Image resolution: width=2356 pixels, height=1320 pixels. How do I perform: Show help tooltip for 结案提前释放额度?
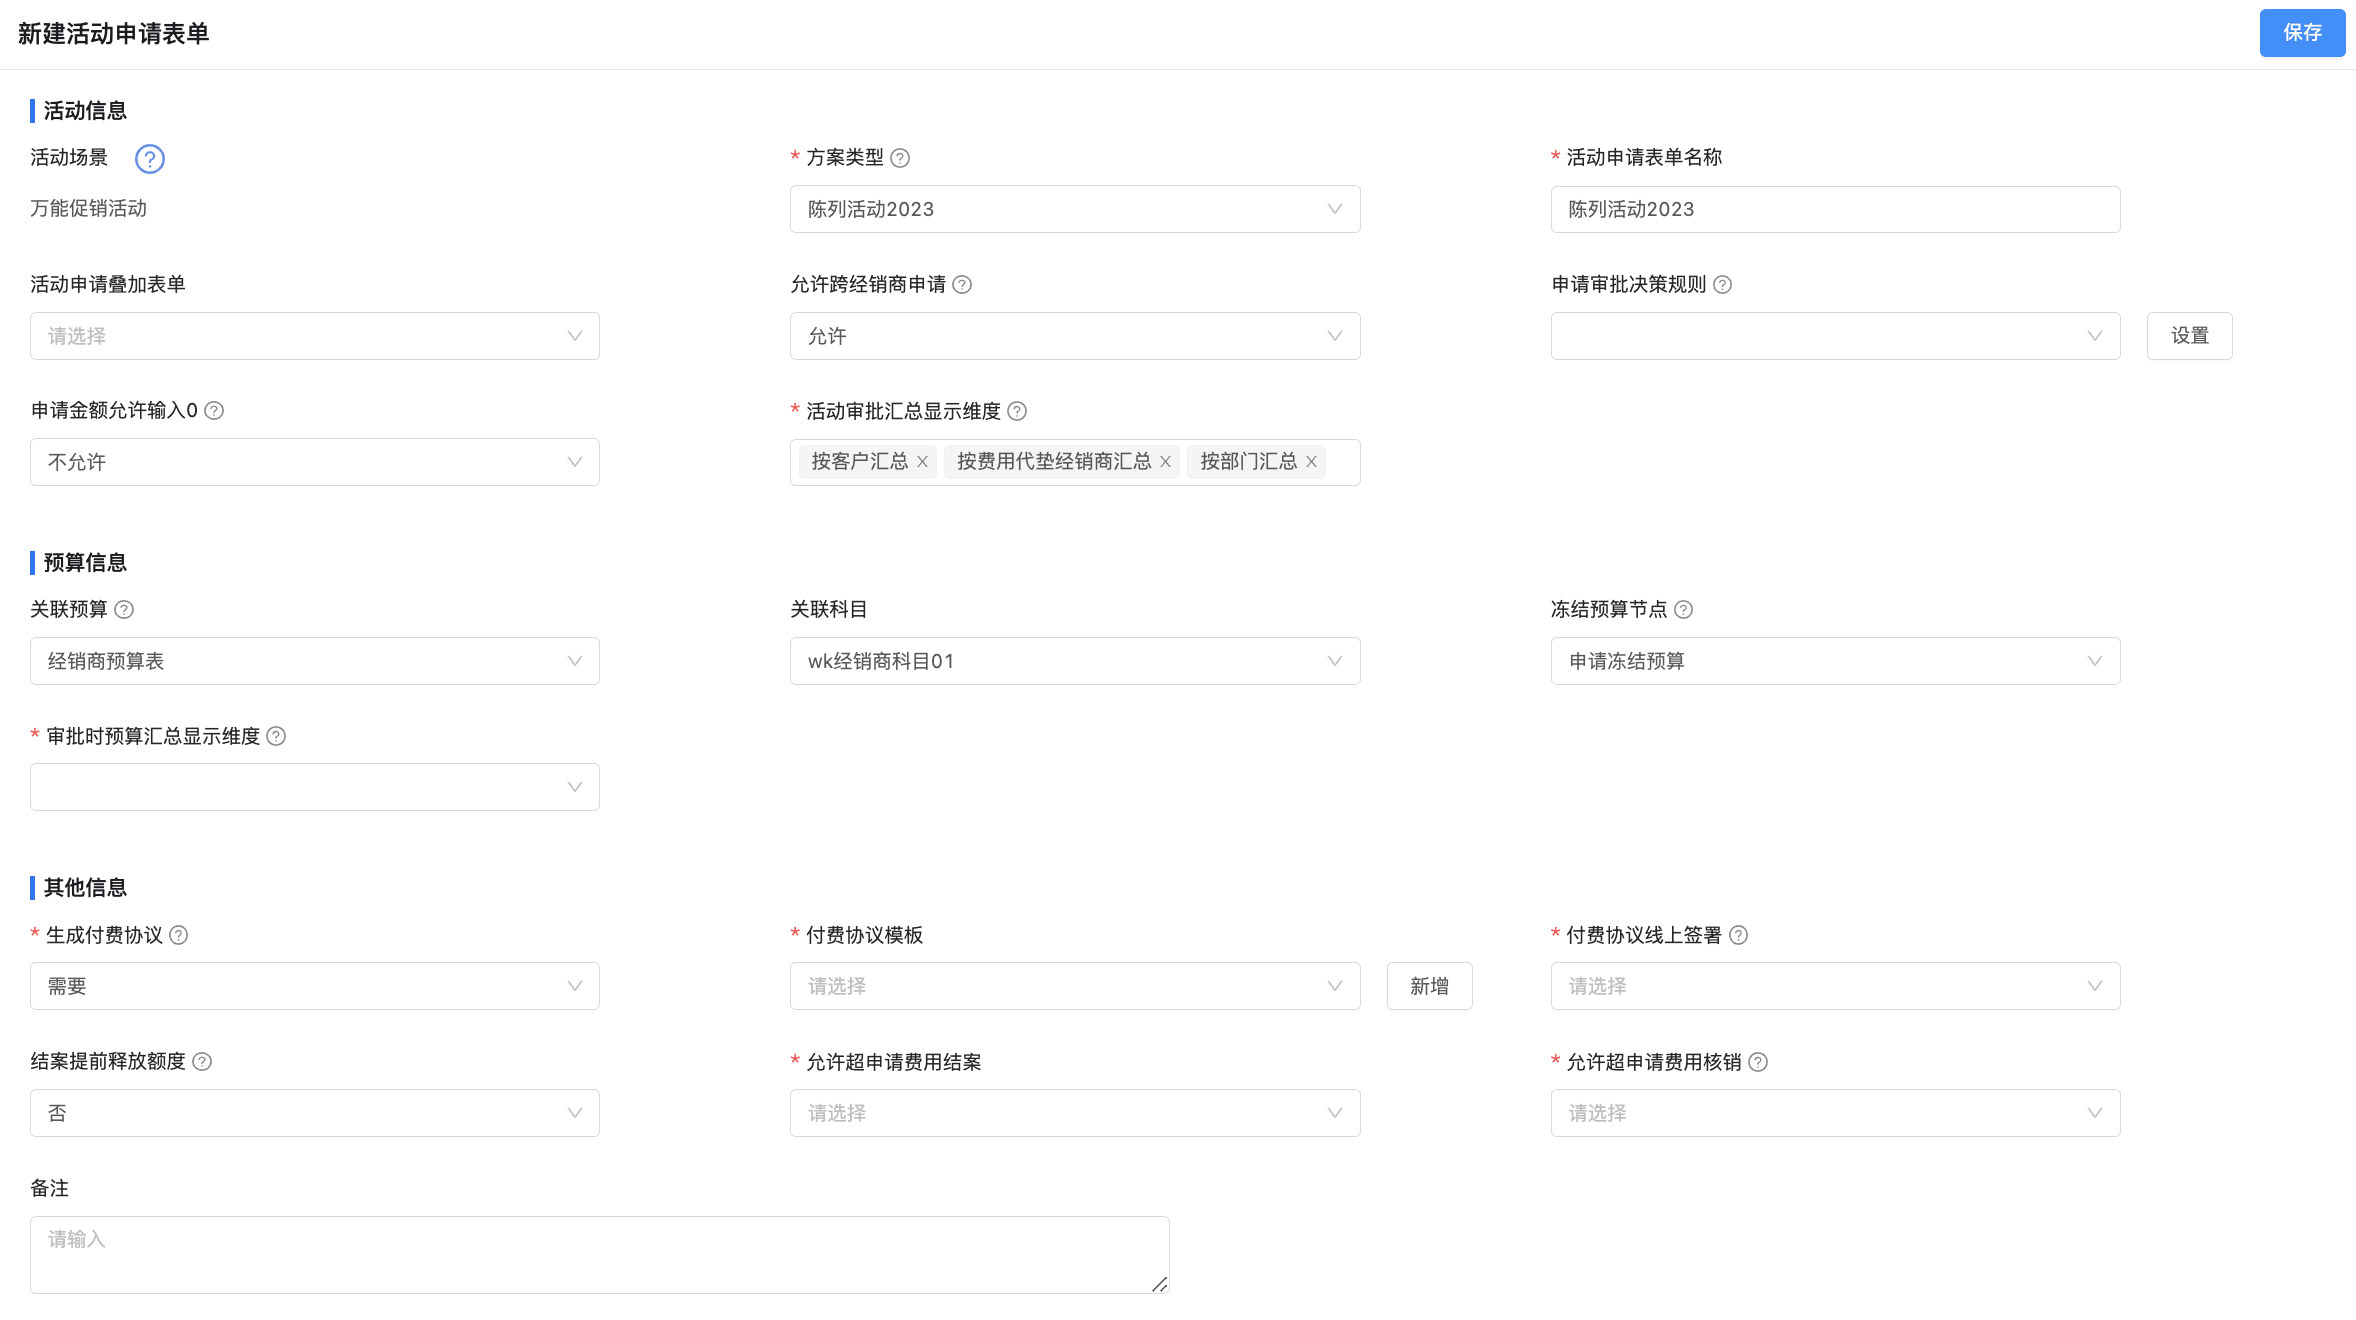[x=202, y=1062]
